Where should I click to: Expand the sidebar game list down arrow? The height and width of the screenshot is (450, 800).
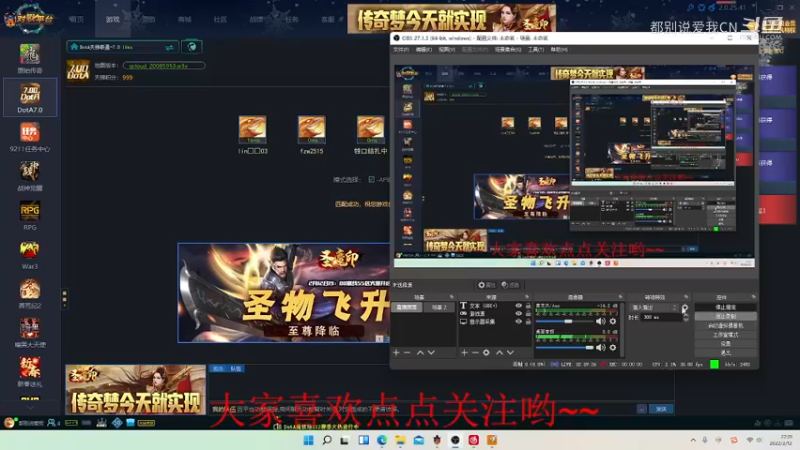pyautogui.click(x=30, y=408)
